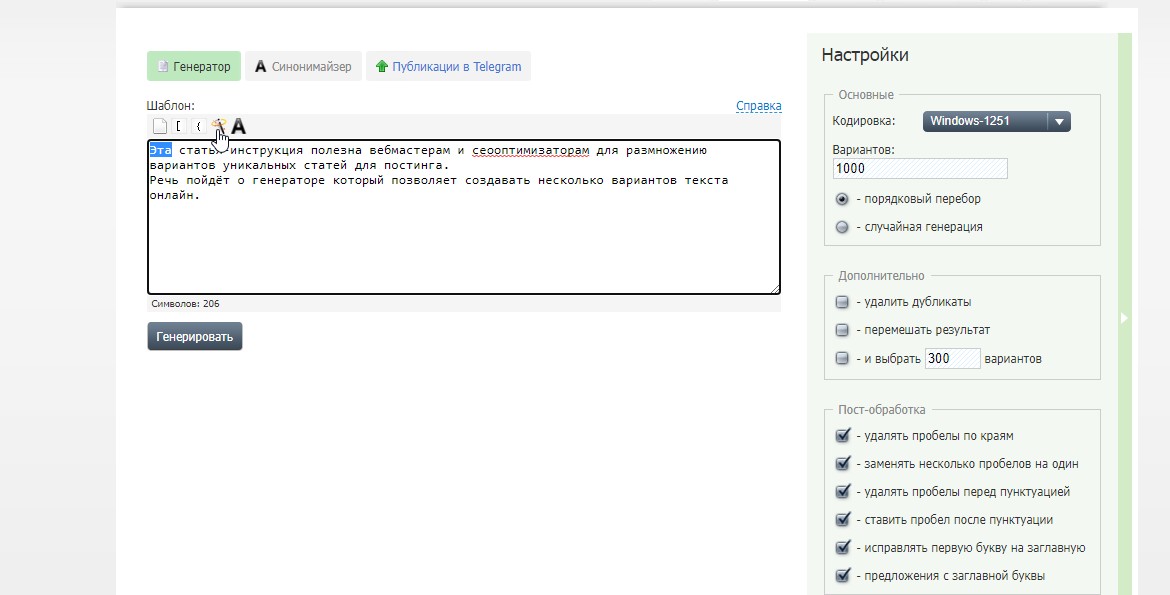The image size is (1170, 595).
Task: Enable перемешать результат checkbox
Action: [x=842, y=330]
